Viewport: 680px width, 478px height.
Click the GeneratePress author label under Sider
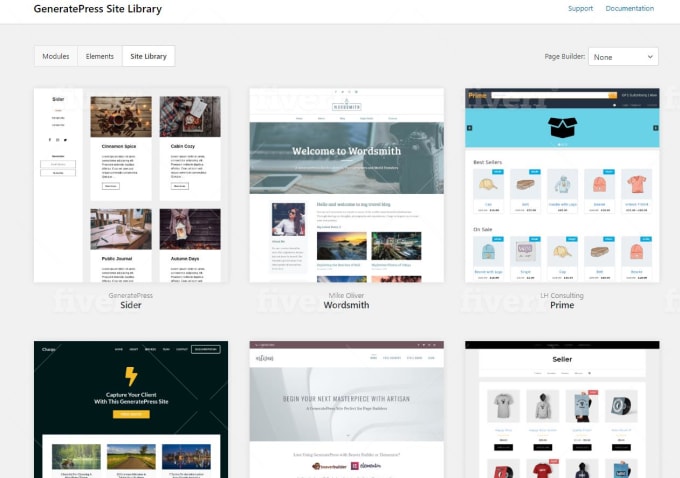point(131,295)
